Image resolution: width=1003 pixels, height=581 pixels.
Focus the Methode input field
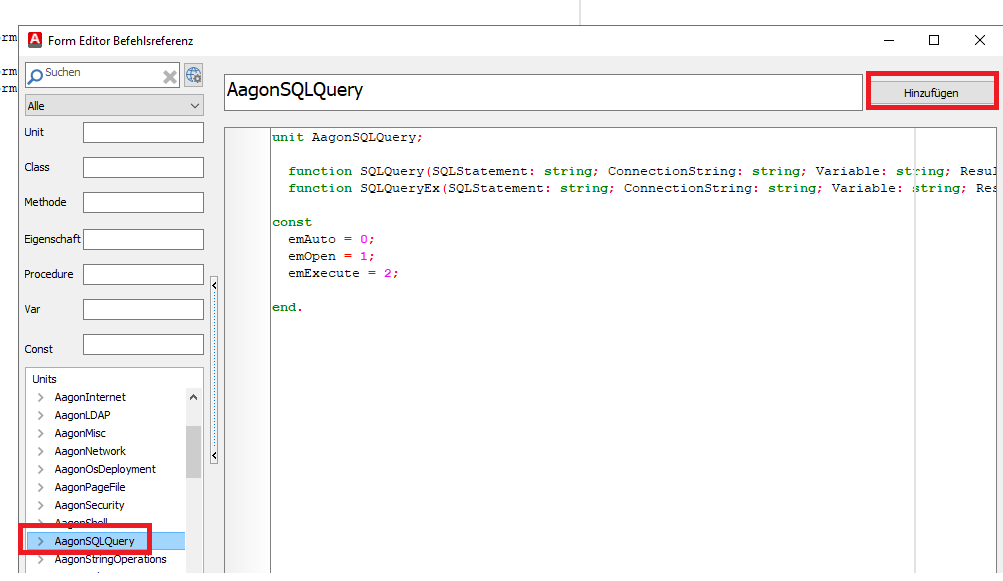pyautogui.click(x=143, y=203)
